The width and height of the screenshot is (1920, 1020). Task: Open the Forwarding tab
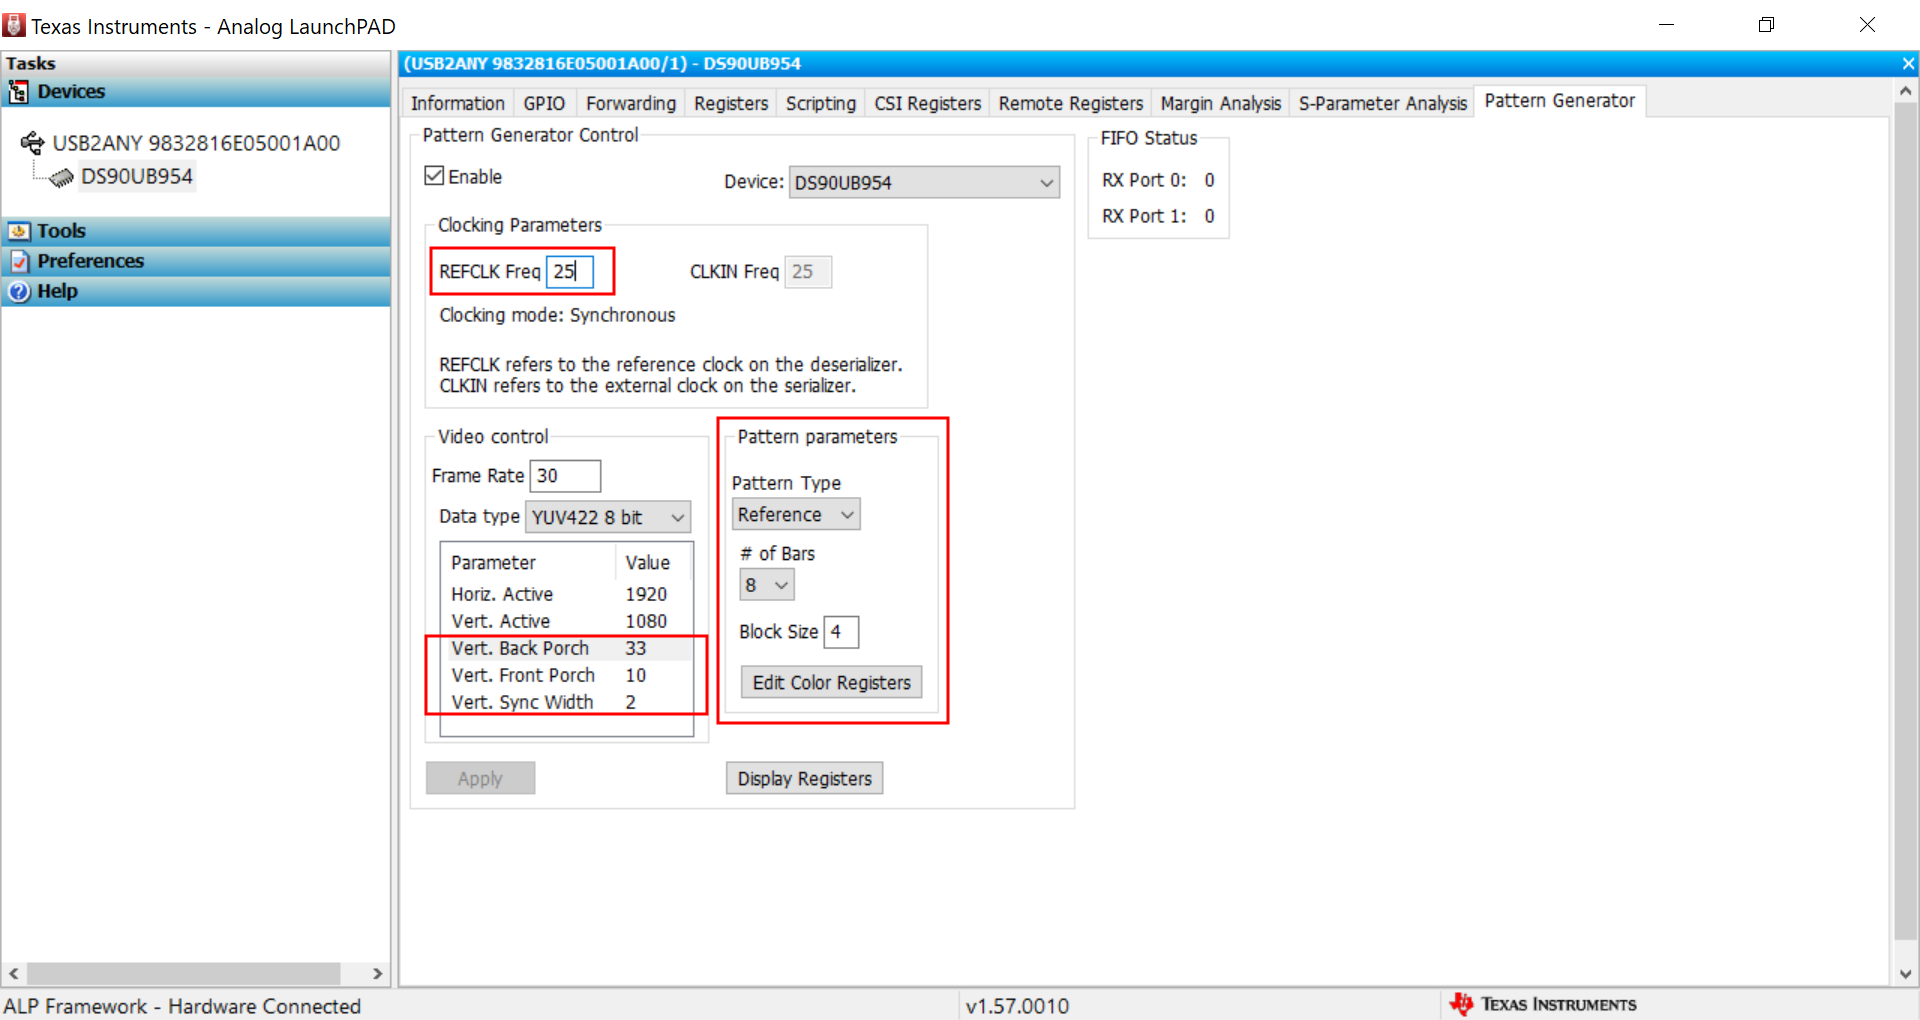(x=631, y=103)
